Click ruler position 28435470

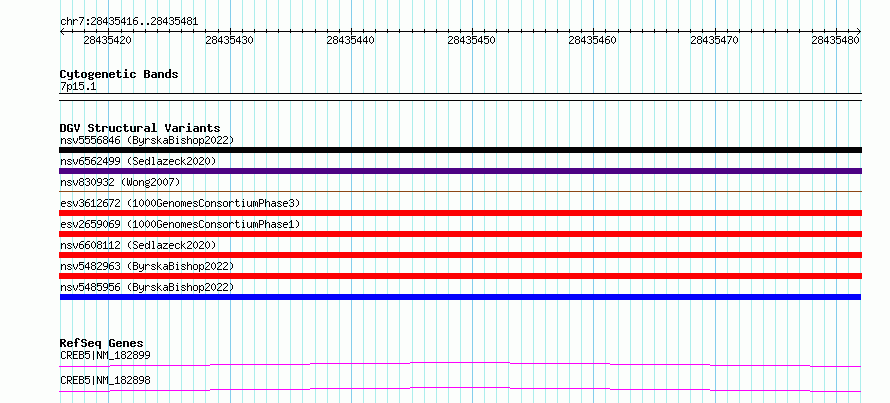715,40
